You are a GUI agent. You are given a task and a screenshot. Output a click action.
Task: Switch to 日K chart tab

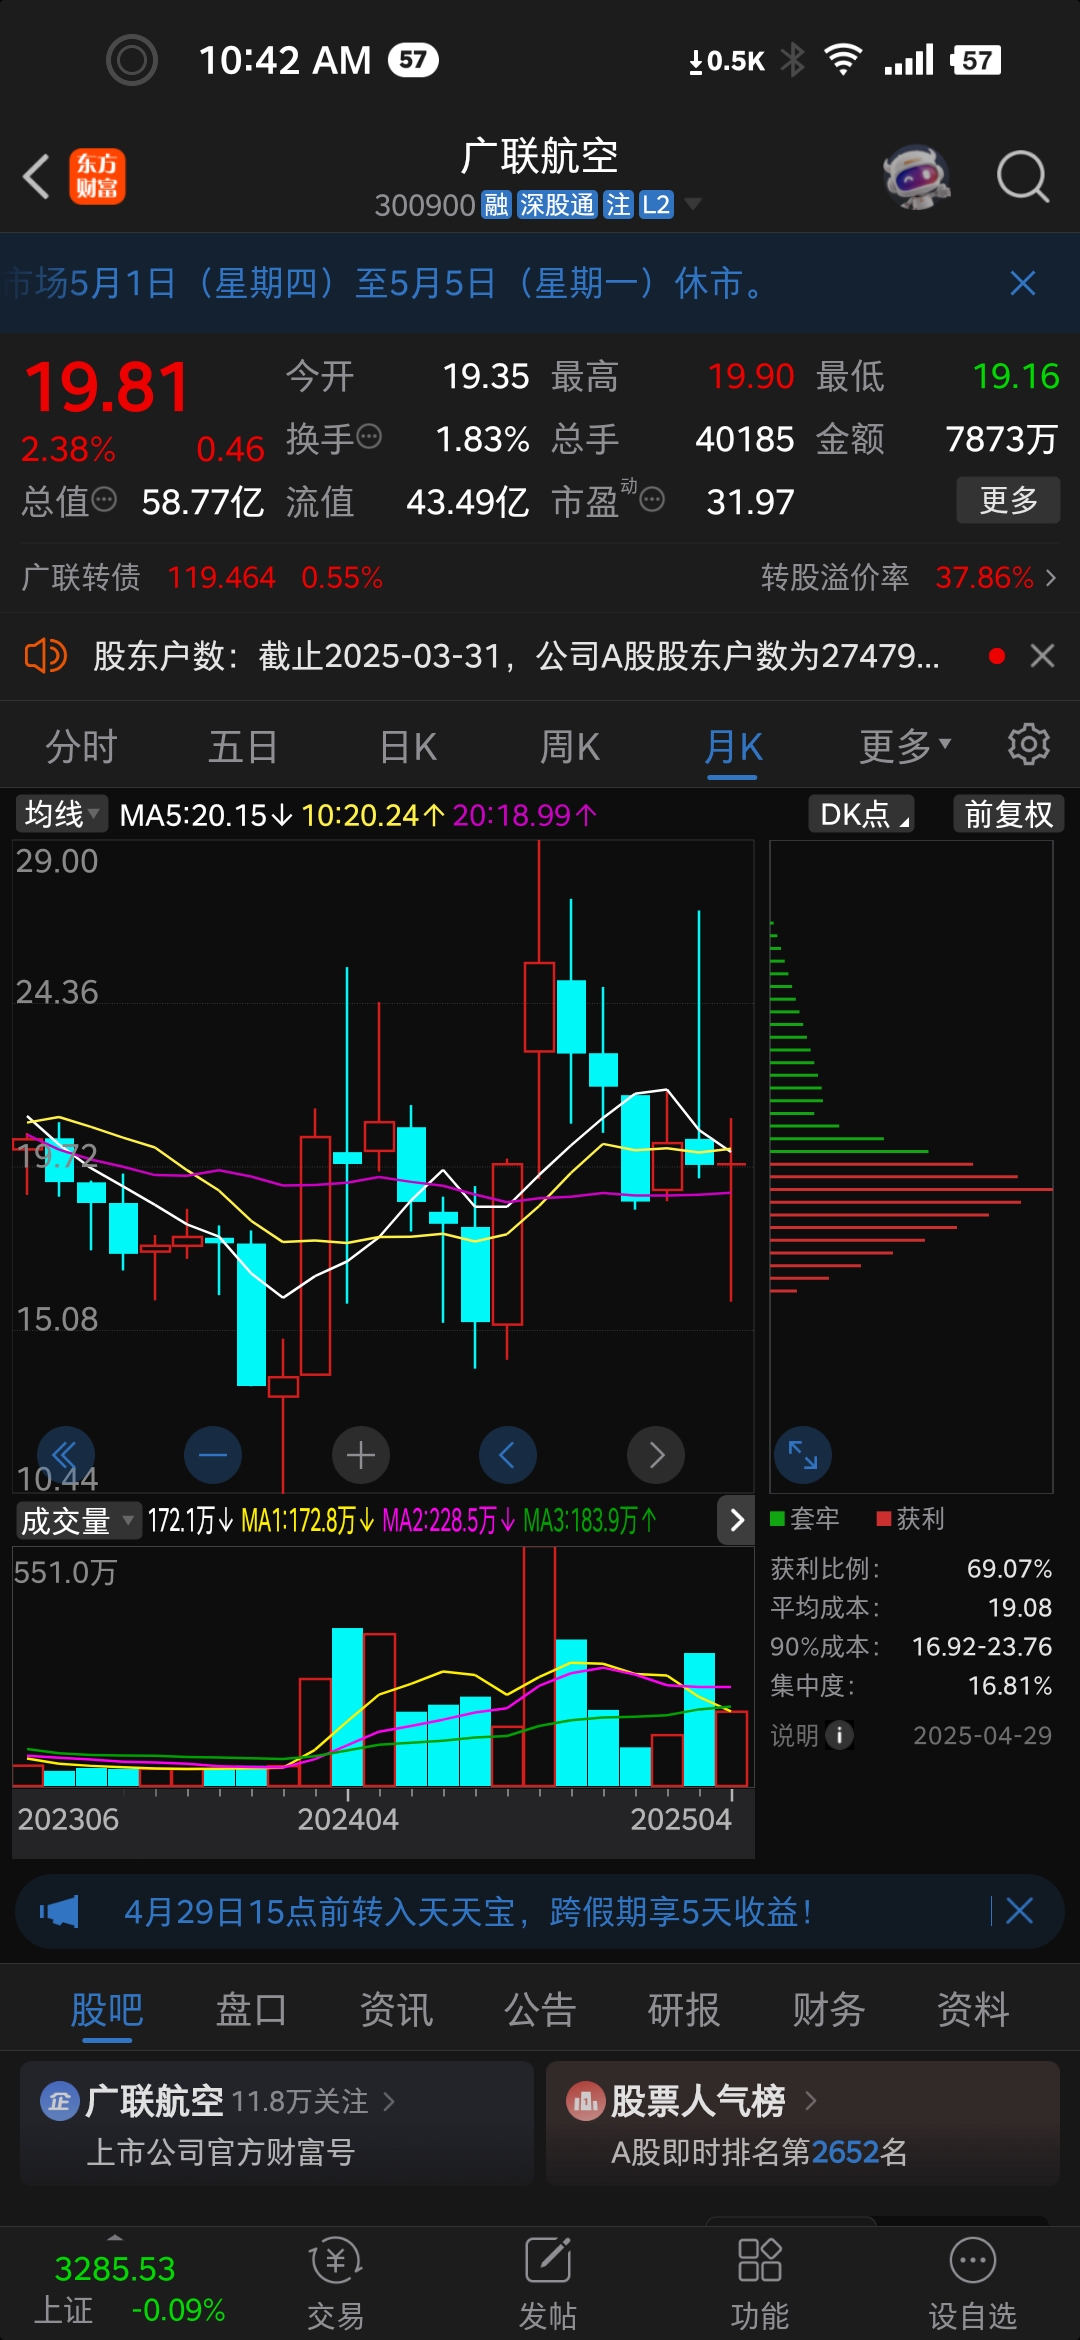tap(408, 746)
